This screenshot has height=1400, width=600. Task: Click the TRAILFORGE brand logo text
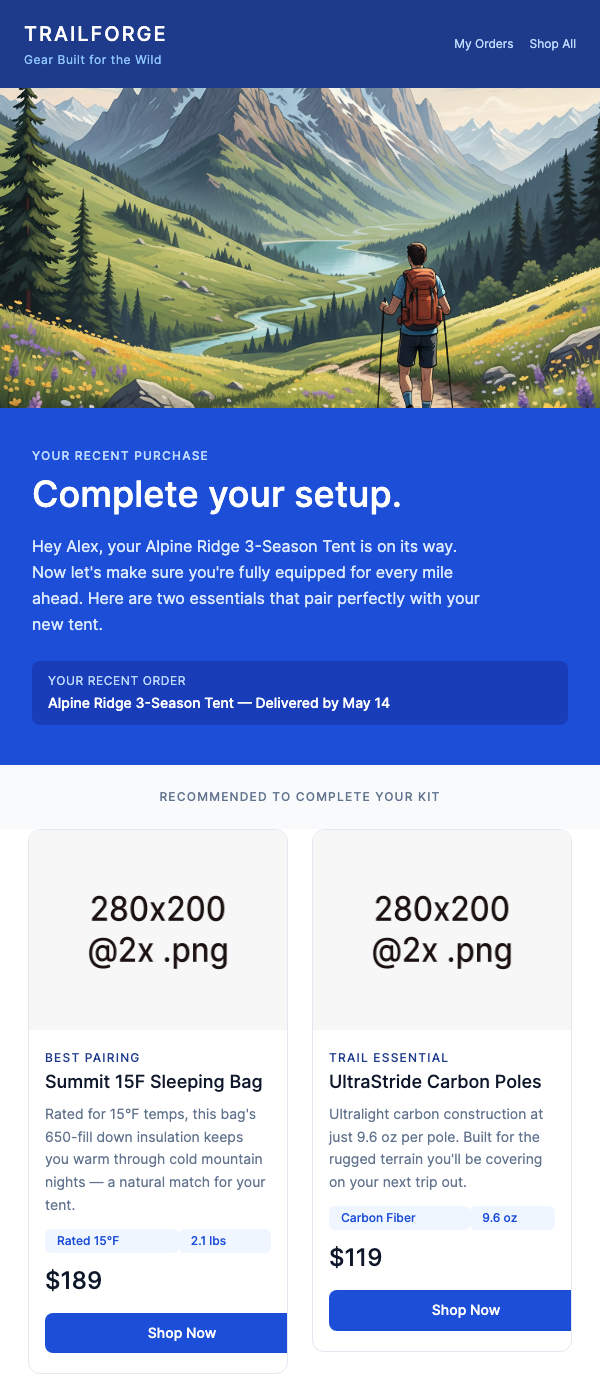(95, 35)
